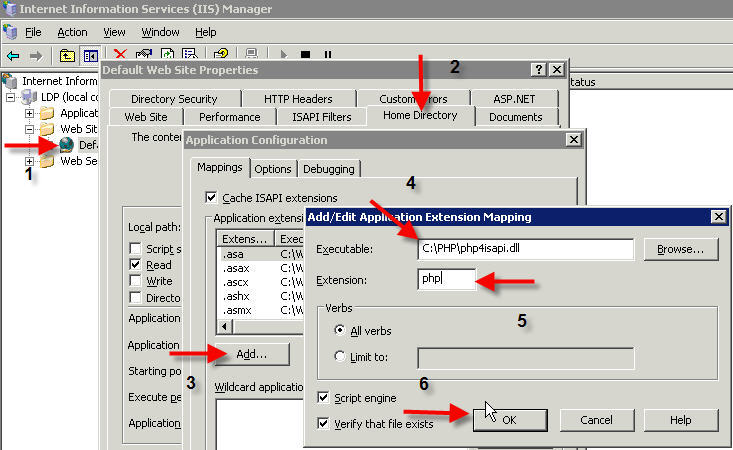This screenshot has width=733, height=450.
Task: Toggle the Write checkbox in Home Directory
Action: click(x=135, y=281)
